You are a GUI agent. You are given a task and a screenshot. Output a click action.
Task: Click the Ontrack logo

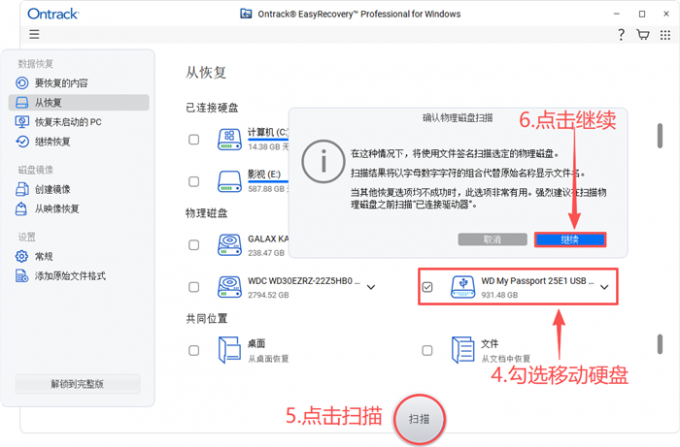click(x=53, y=14)
